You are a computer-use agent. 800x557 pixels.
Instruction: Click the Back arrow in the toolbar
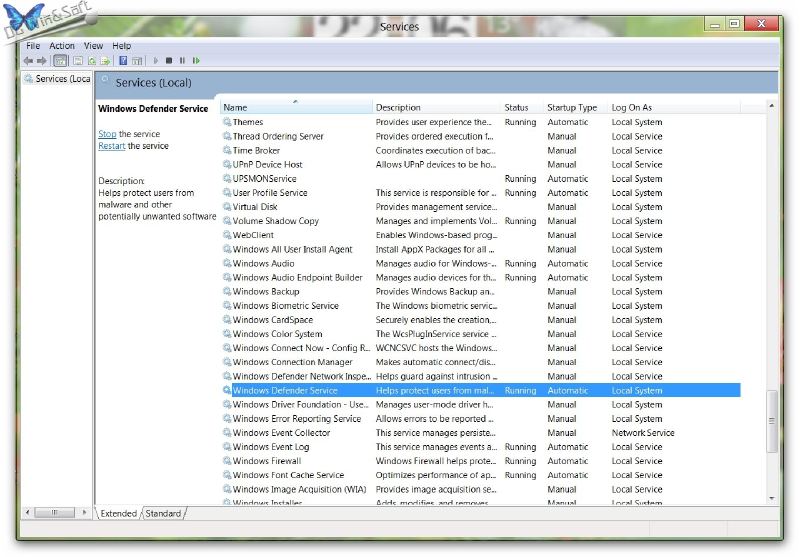[28, 61]
